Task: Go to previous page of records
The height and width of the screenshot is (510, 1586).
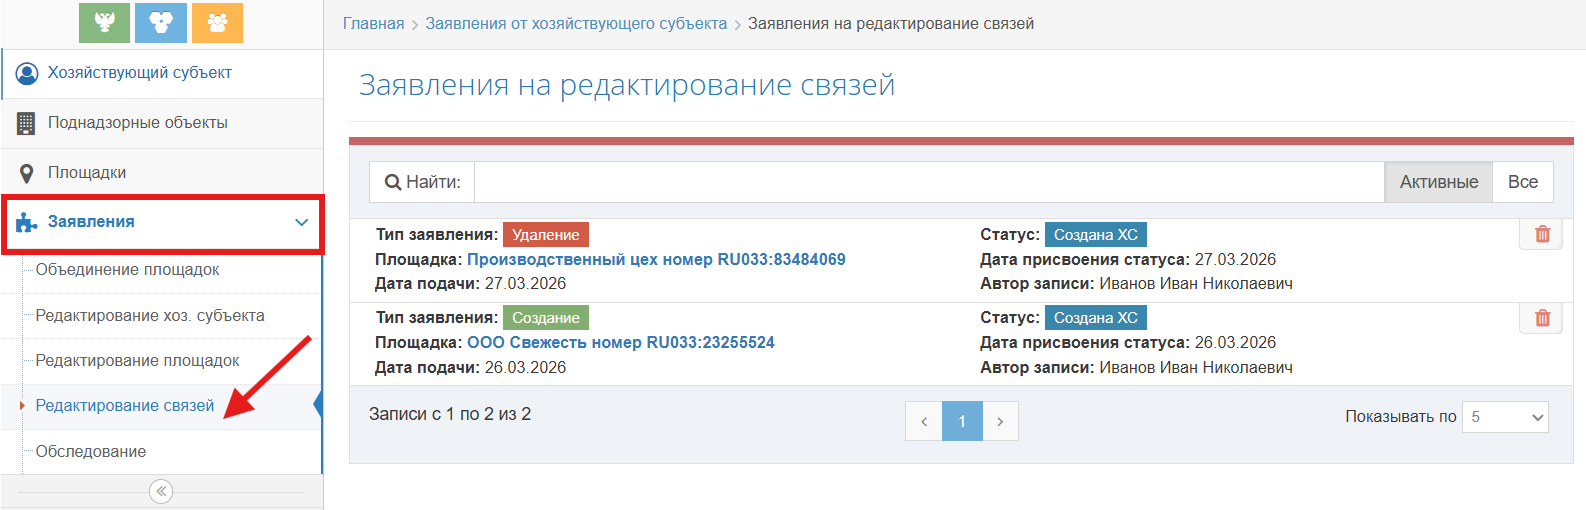Action: (x=924, y=421)
